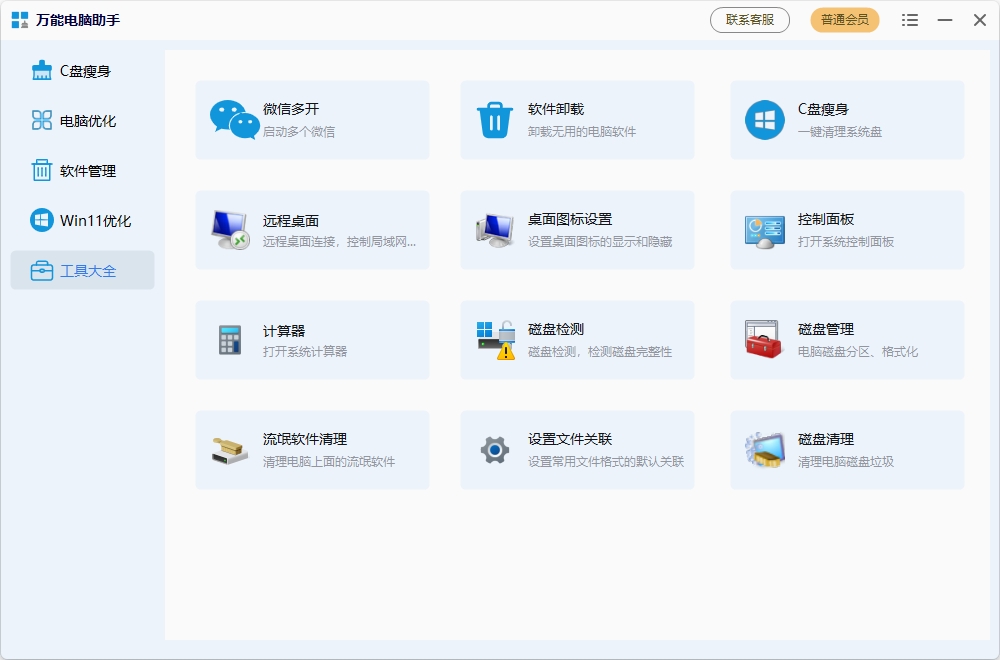Open 设置文件关联 gear icon
Viewport: 1000px width, 660px height.
click(x=494, y=450)
